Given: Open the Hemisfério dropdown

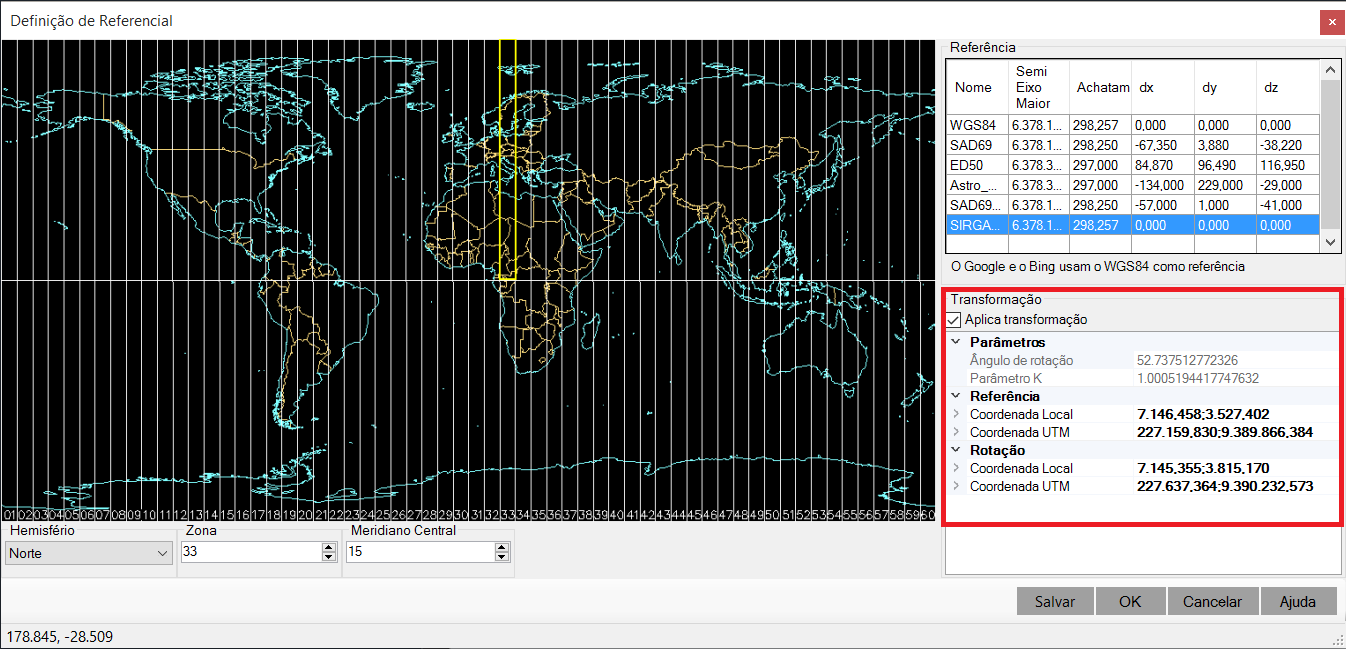Looking at the screenshot, I should 89,552.
